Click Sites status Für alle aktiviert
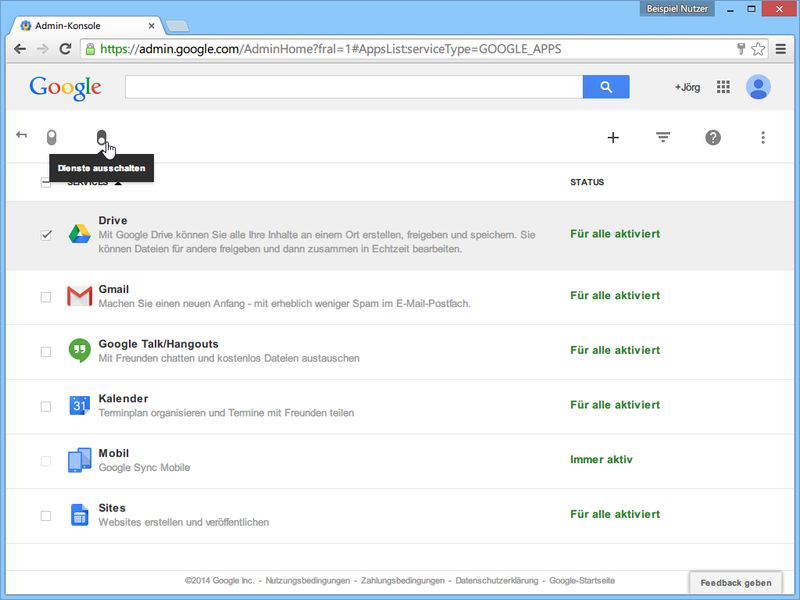800x600 pixels. pyautogui.click(x=615, y=514)
